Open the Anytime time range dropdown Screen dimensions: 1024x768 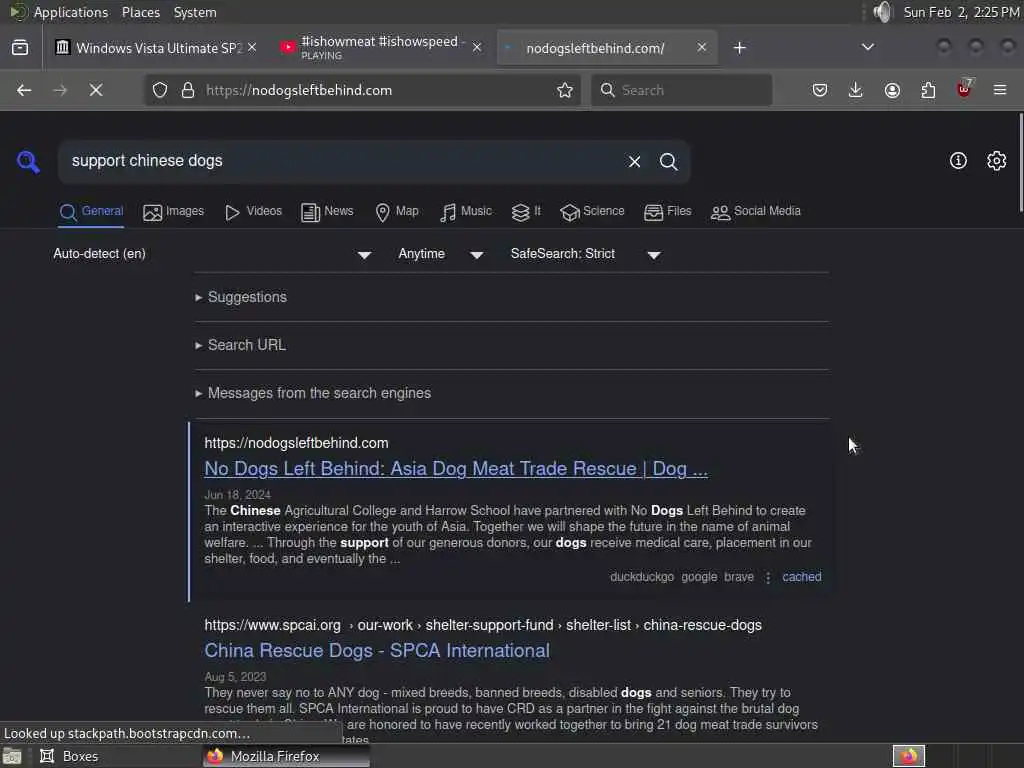441,254
